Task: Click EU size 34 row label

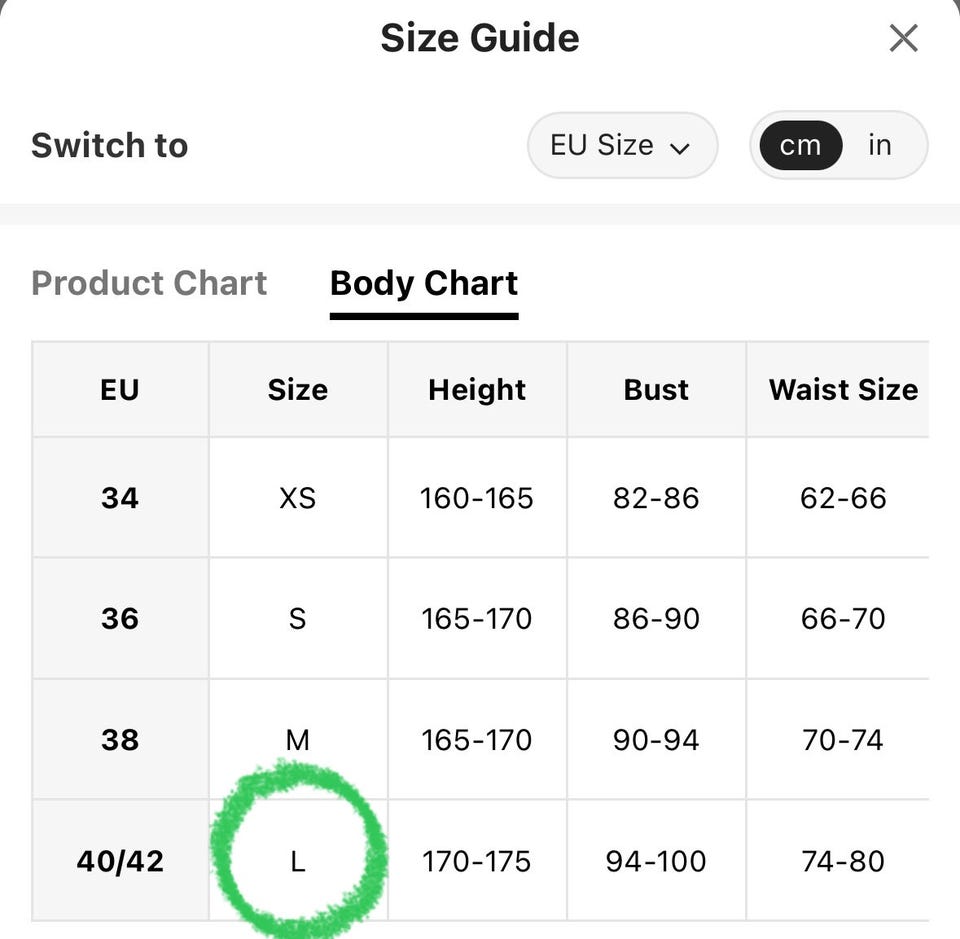Action: coord(120,498)
